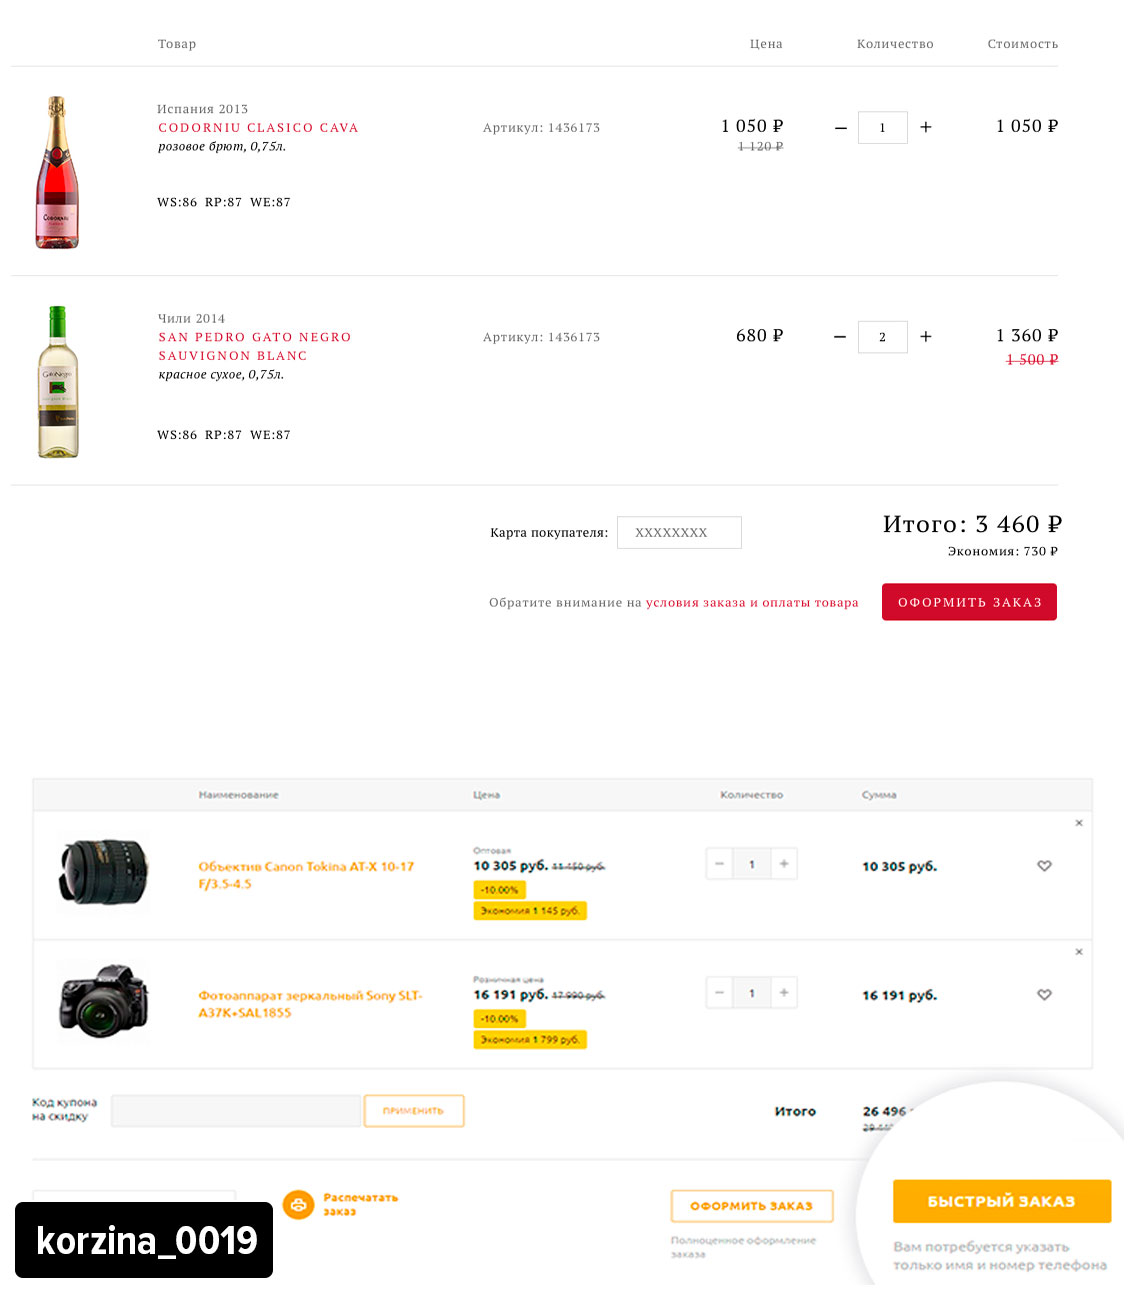This screenshot has height=1300, width=1130.
Task: Increase quantity of San Pedro Gato Negro
Action: coord(926,337)
